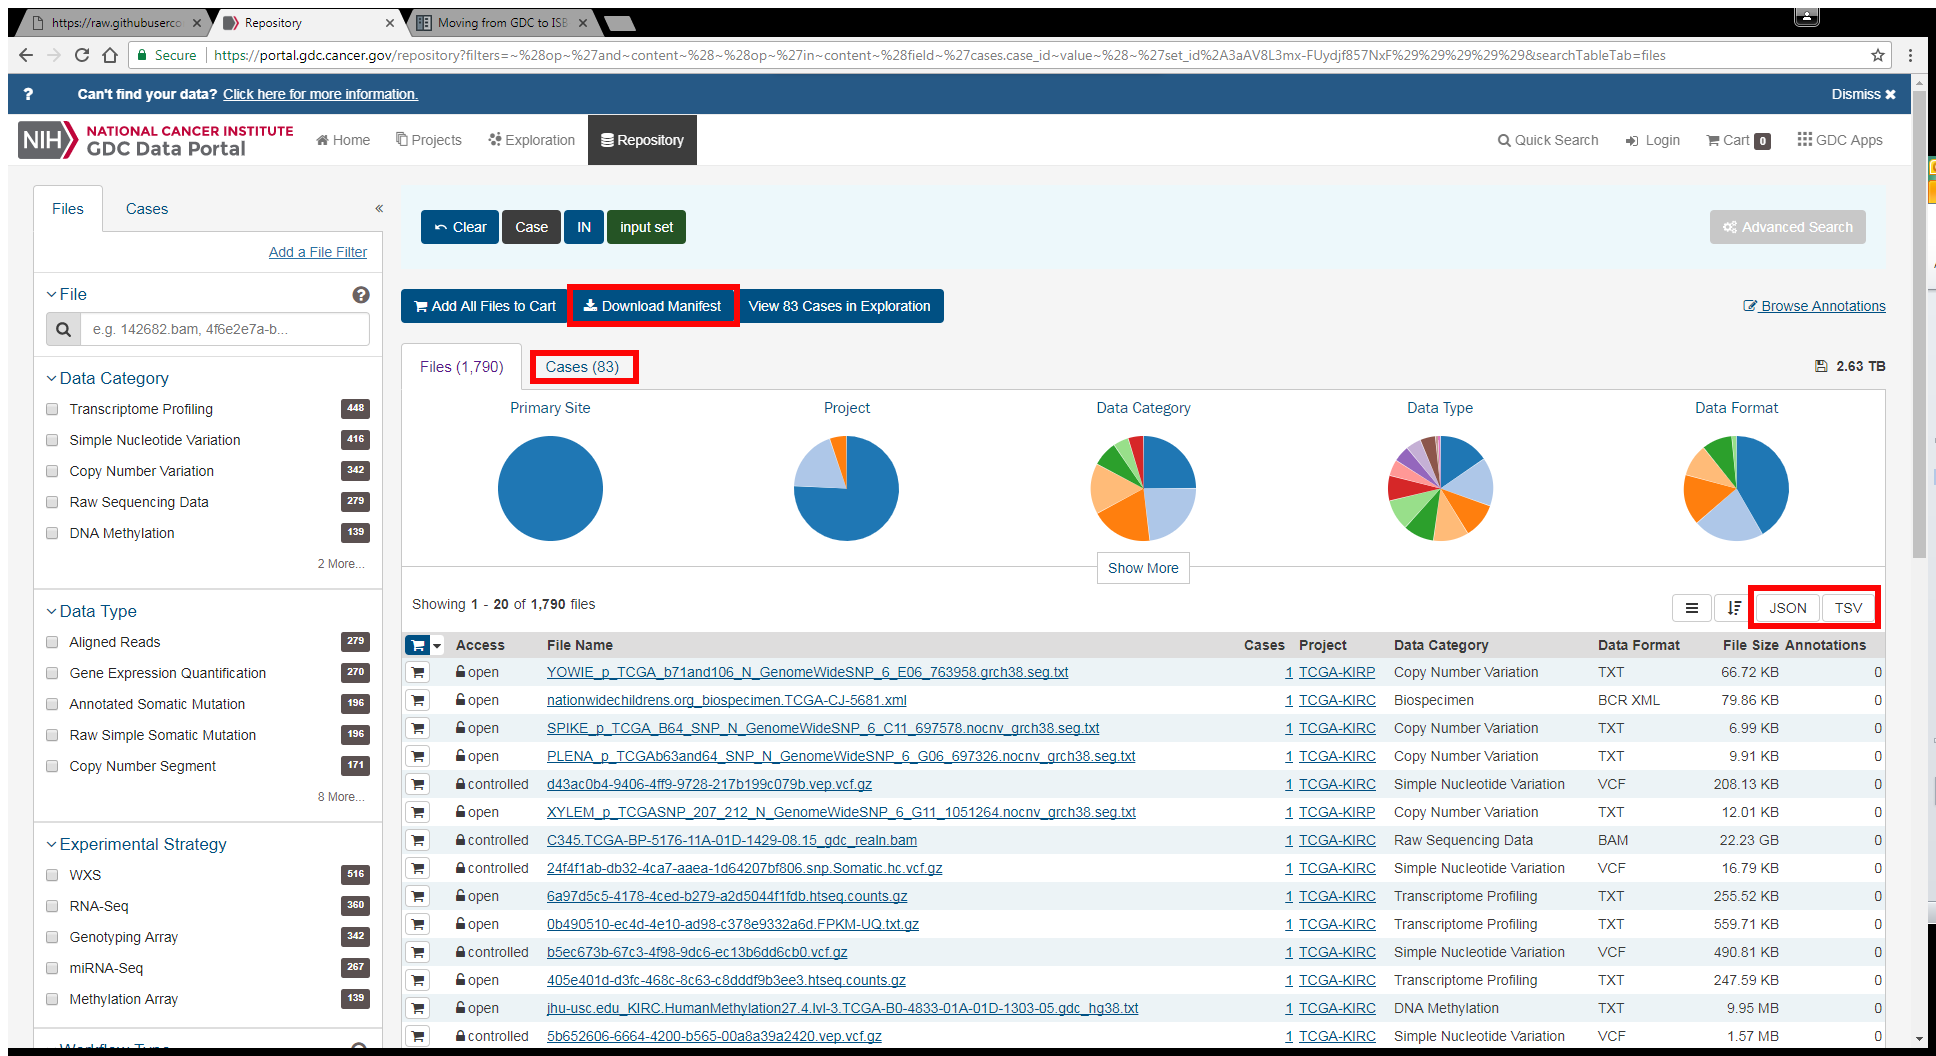Add 0b490510 FPKM-UQ file to cart
Screen dimensions: 1936x1056
click(x=418, y=924)
